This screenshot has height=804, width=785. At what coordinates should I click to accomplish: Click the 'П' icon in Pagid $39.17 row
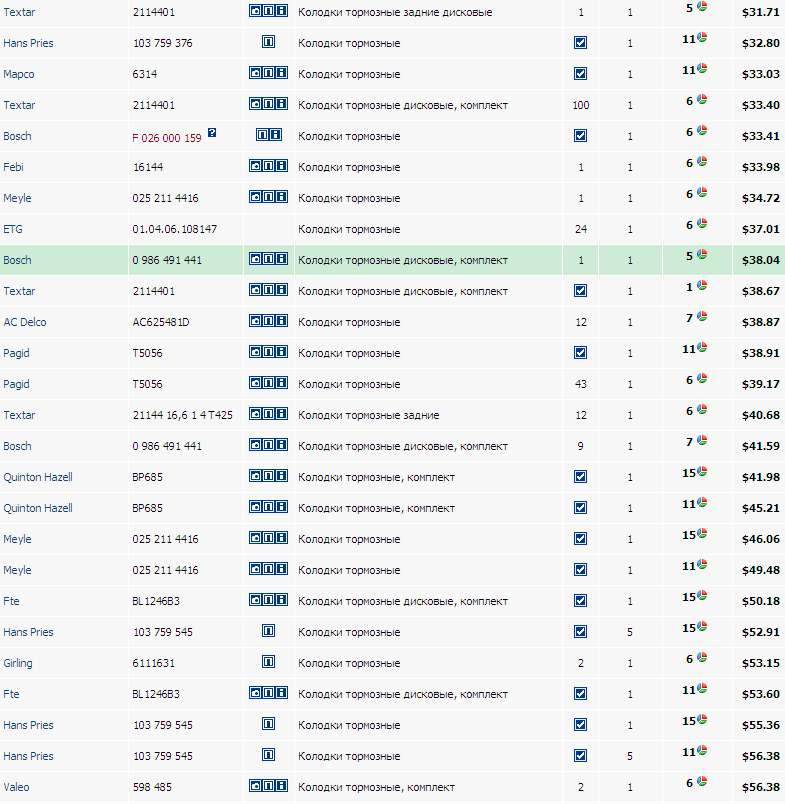coord(268,383)
